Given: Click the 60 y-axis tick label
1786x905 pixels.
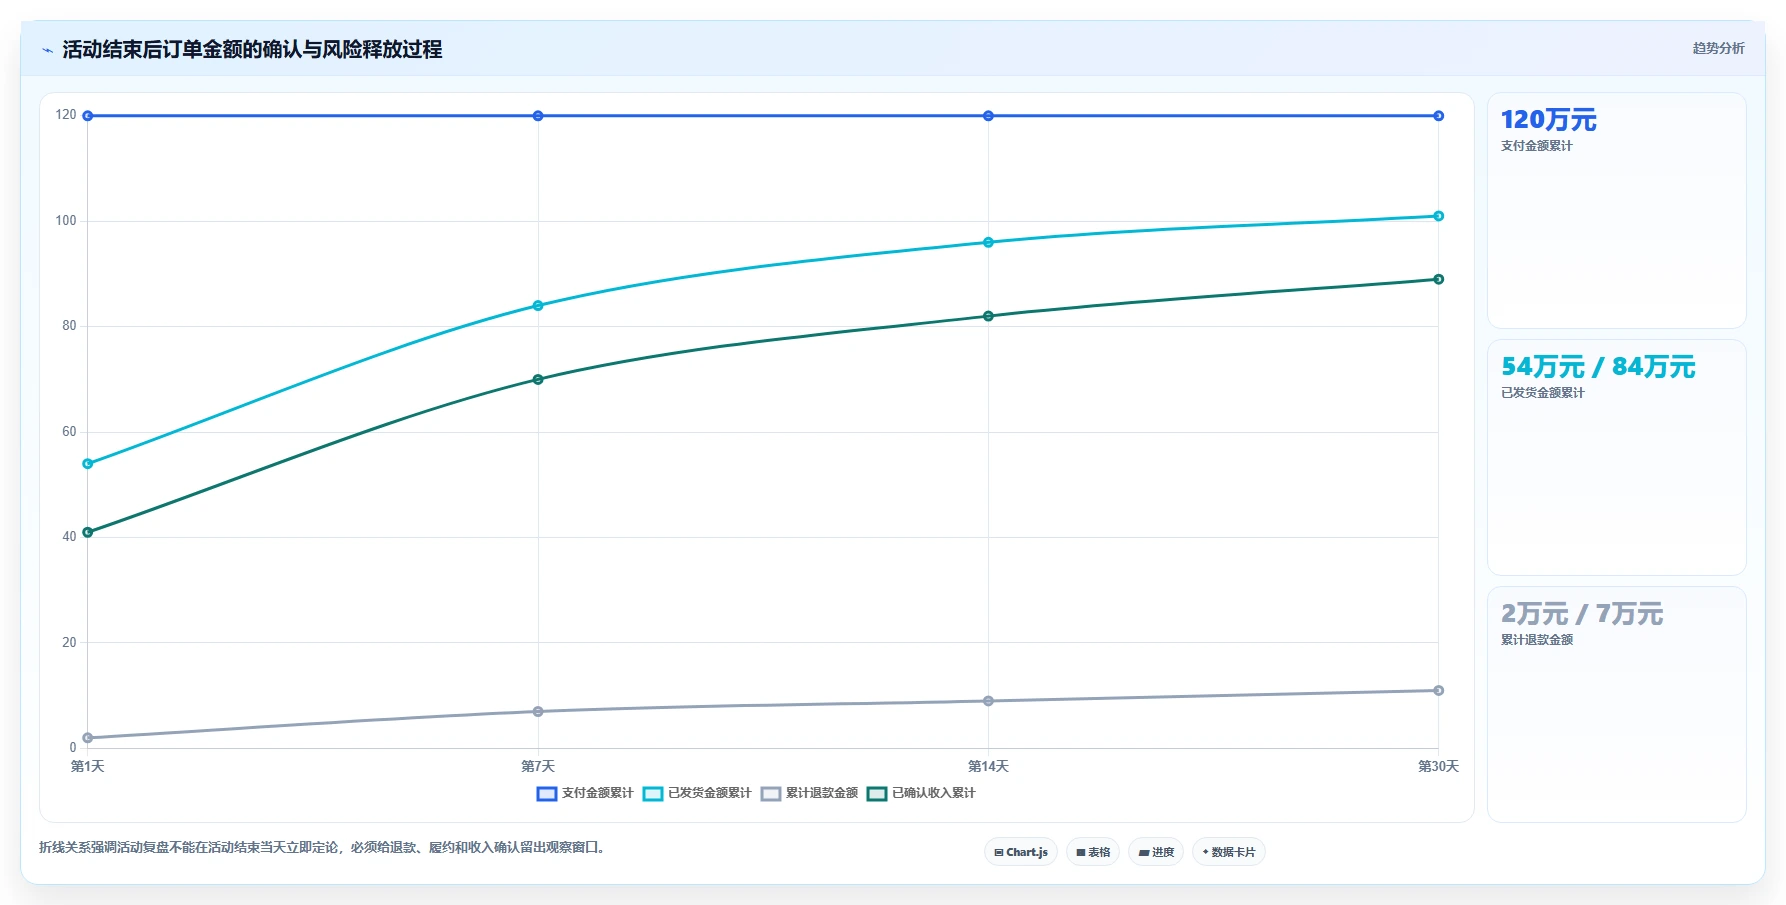Looking at the screenshot, I should point(69,432).
